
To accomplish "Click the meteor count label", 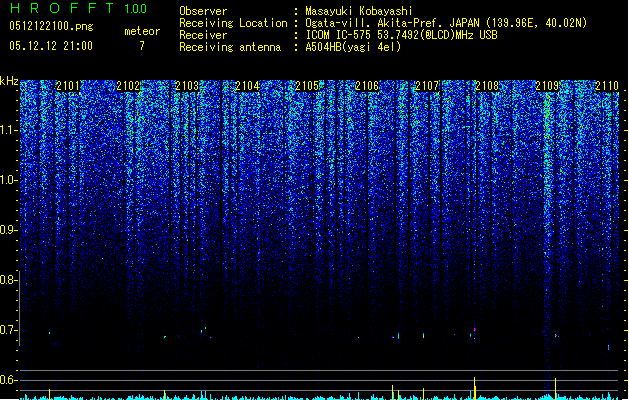I will (x=142, y=31).
